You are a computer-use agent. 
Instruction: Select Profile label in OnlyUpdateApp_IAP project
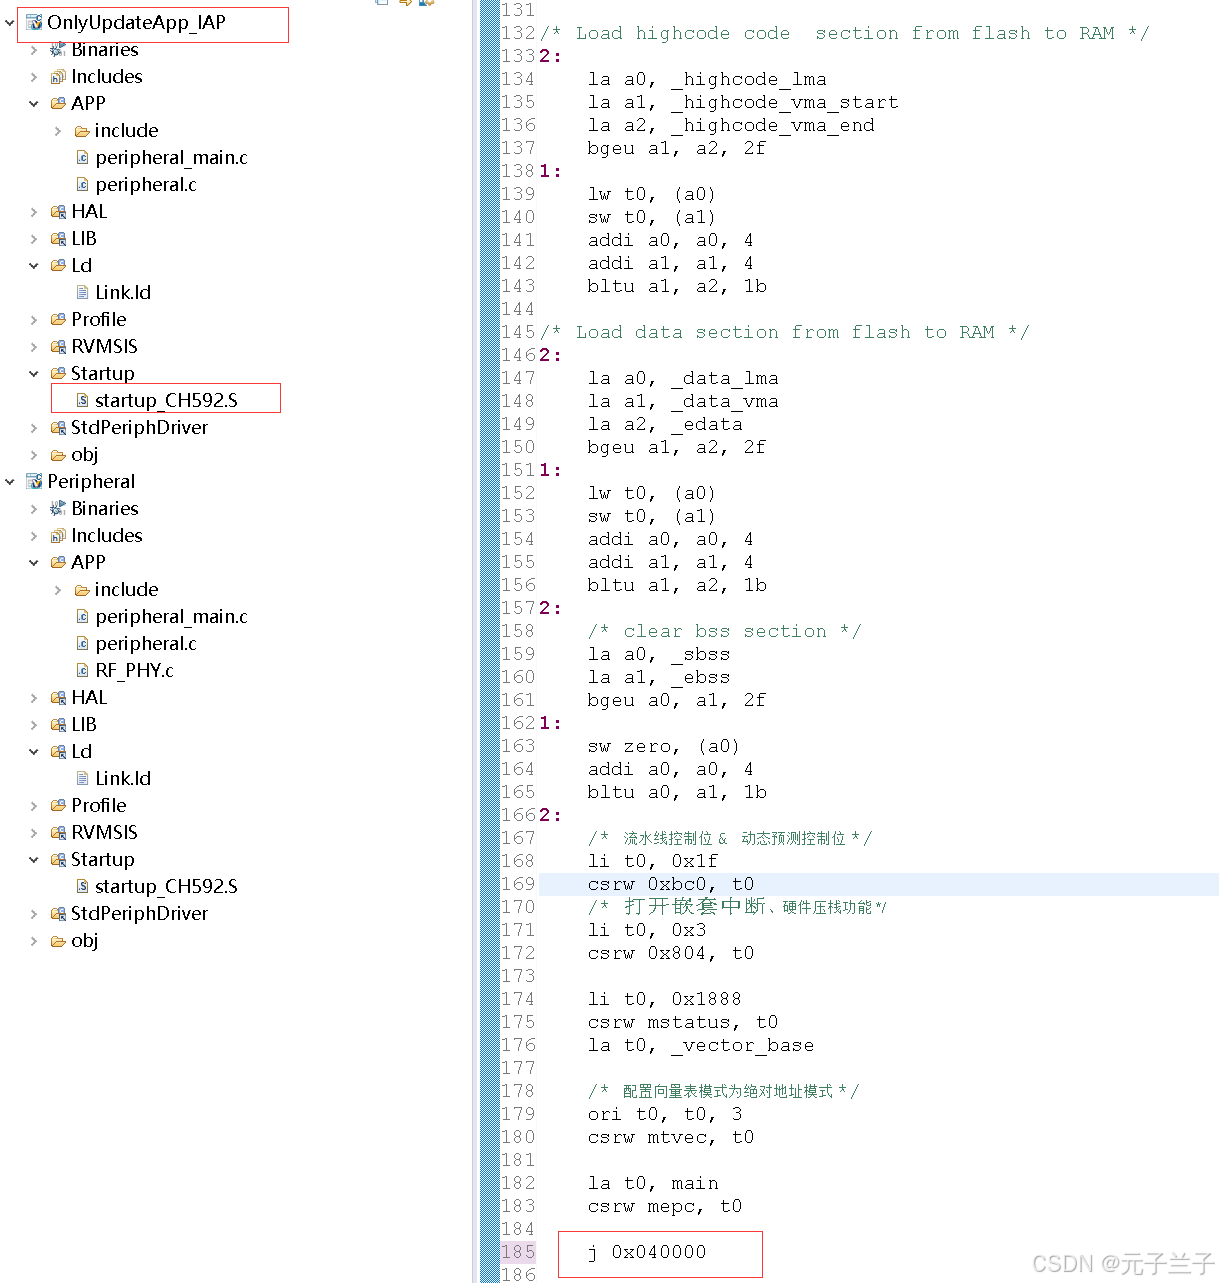99,319
